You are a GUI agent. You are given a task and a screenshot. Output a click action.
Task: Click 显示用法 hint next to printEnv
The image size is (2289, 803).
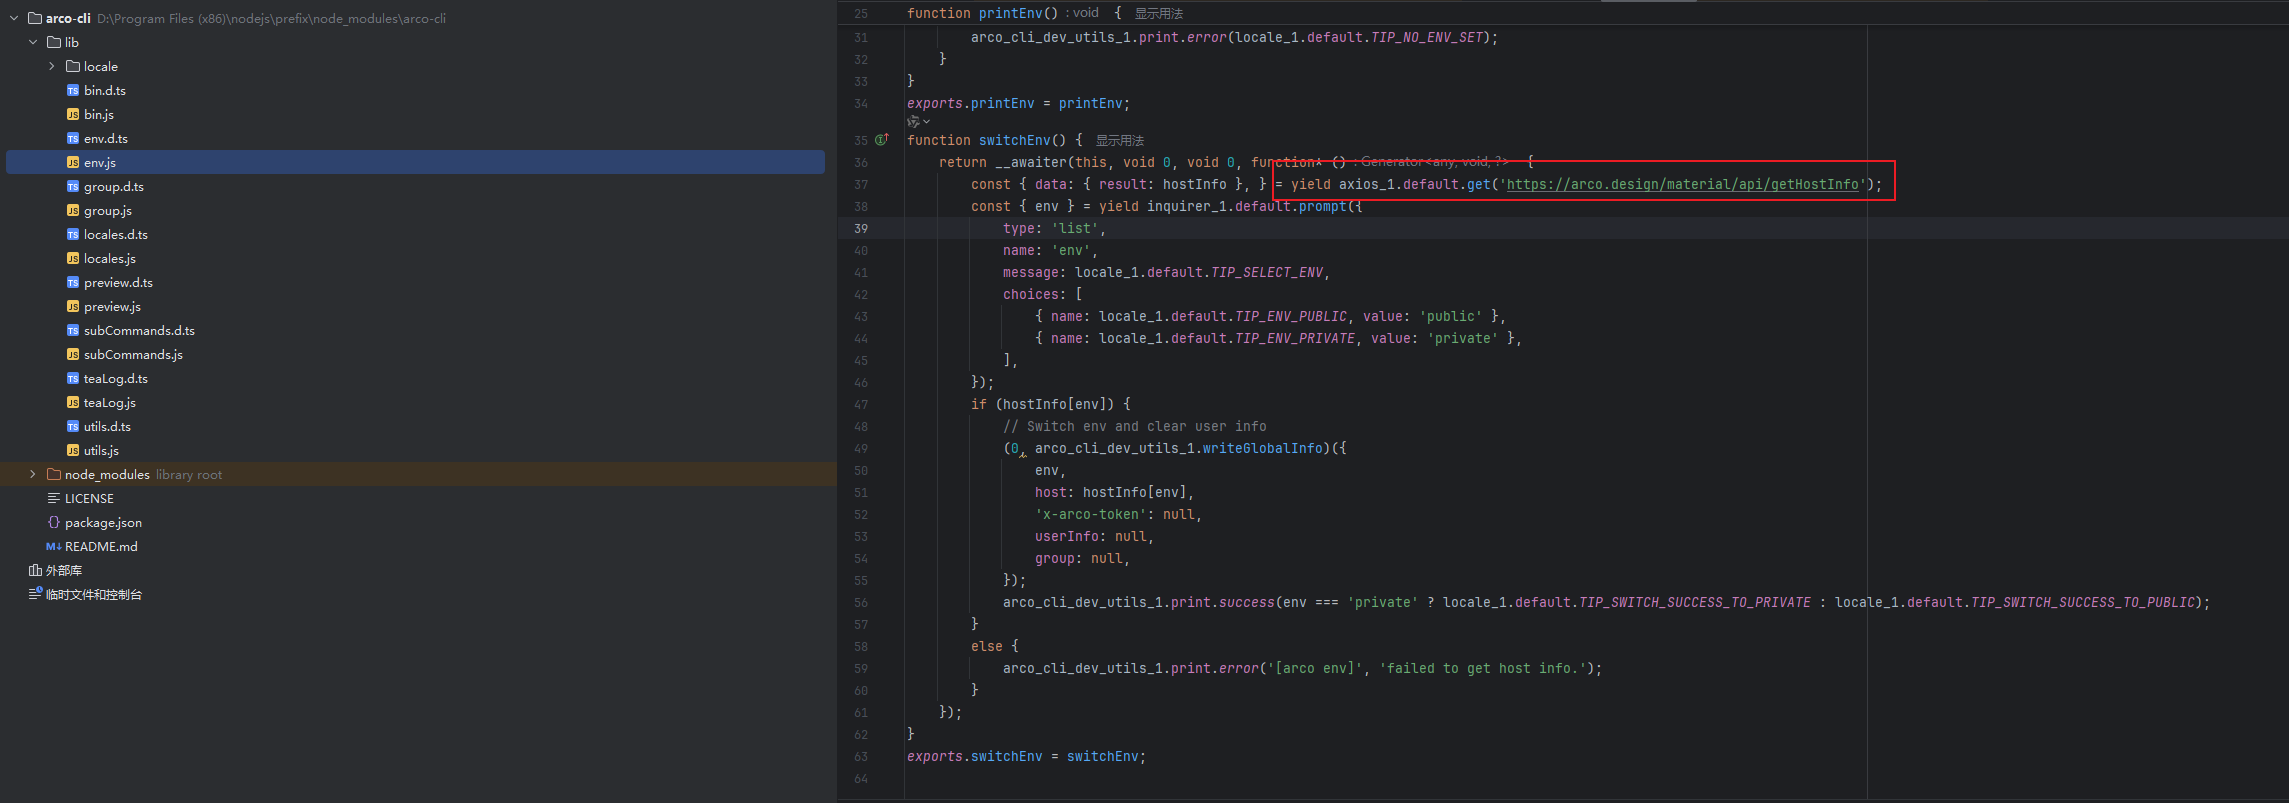click(x=1158, y=14)
